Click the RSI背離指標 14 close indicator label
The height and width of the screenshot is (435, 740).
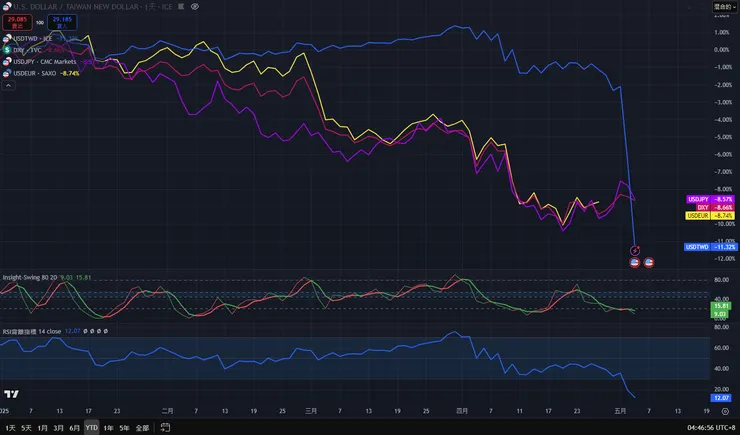[x=32, y=331]
